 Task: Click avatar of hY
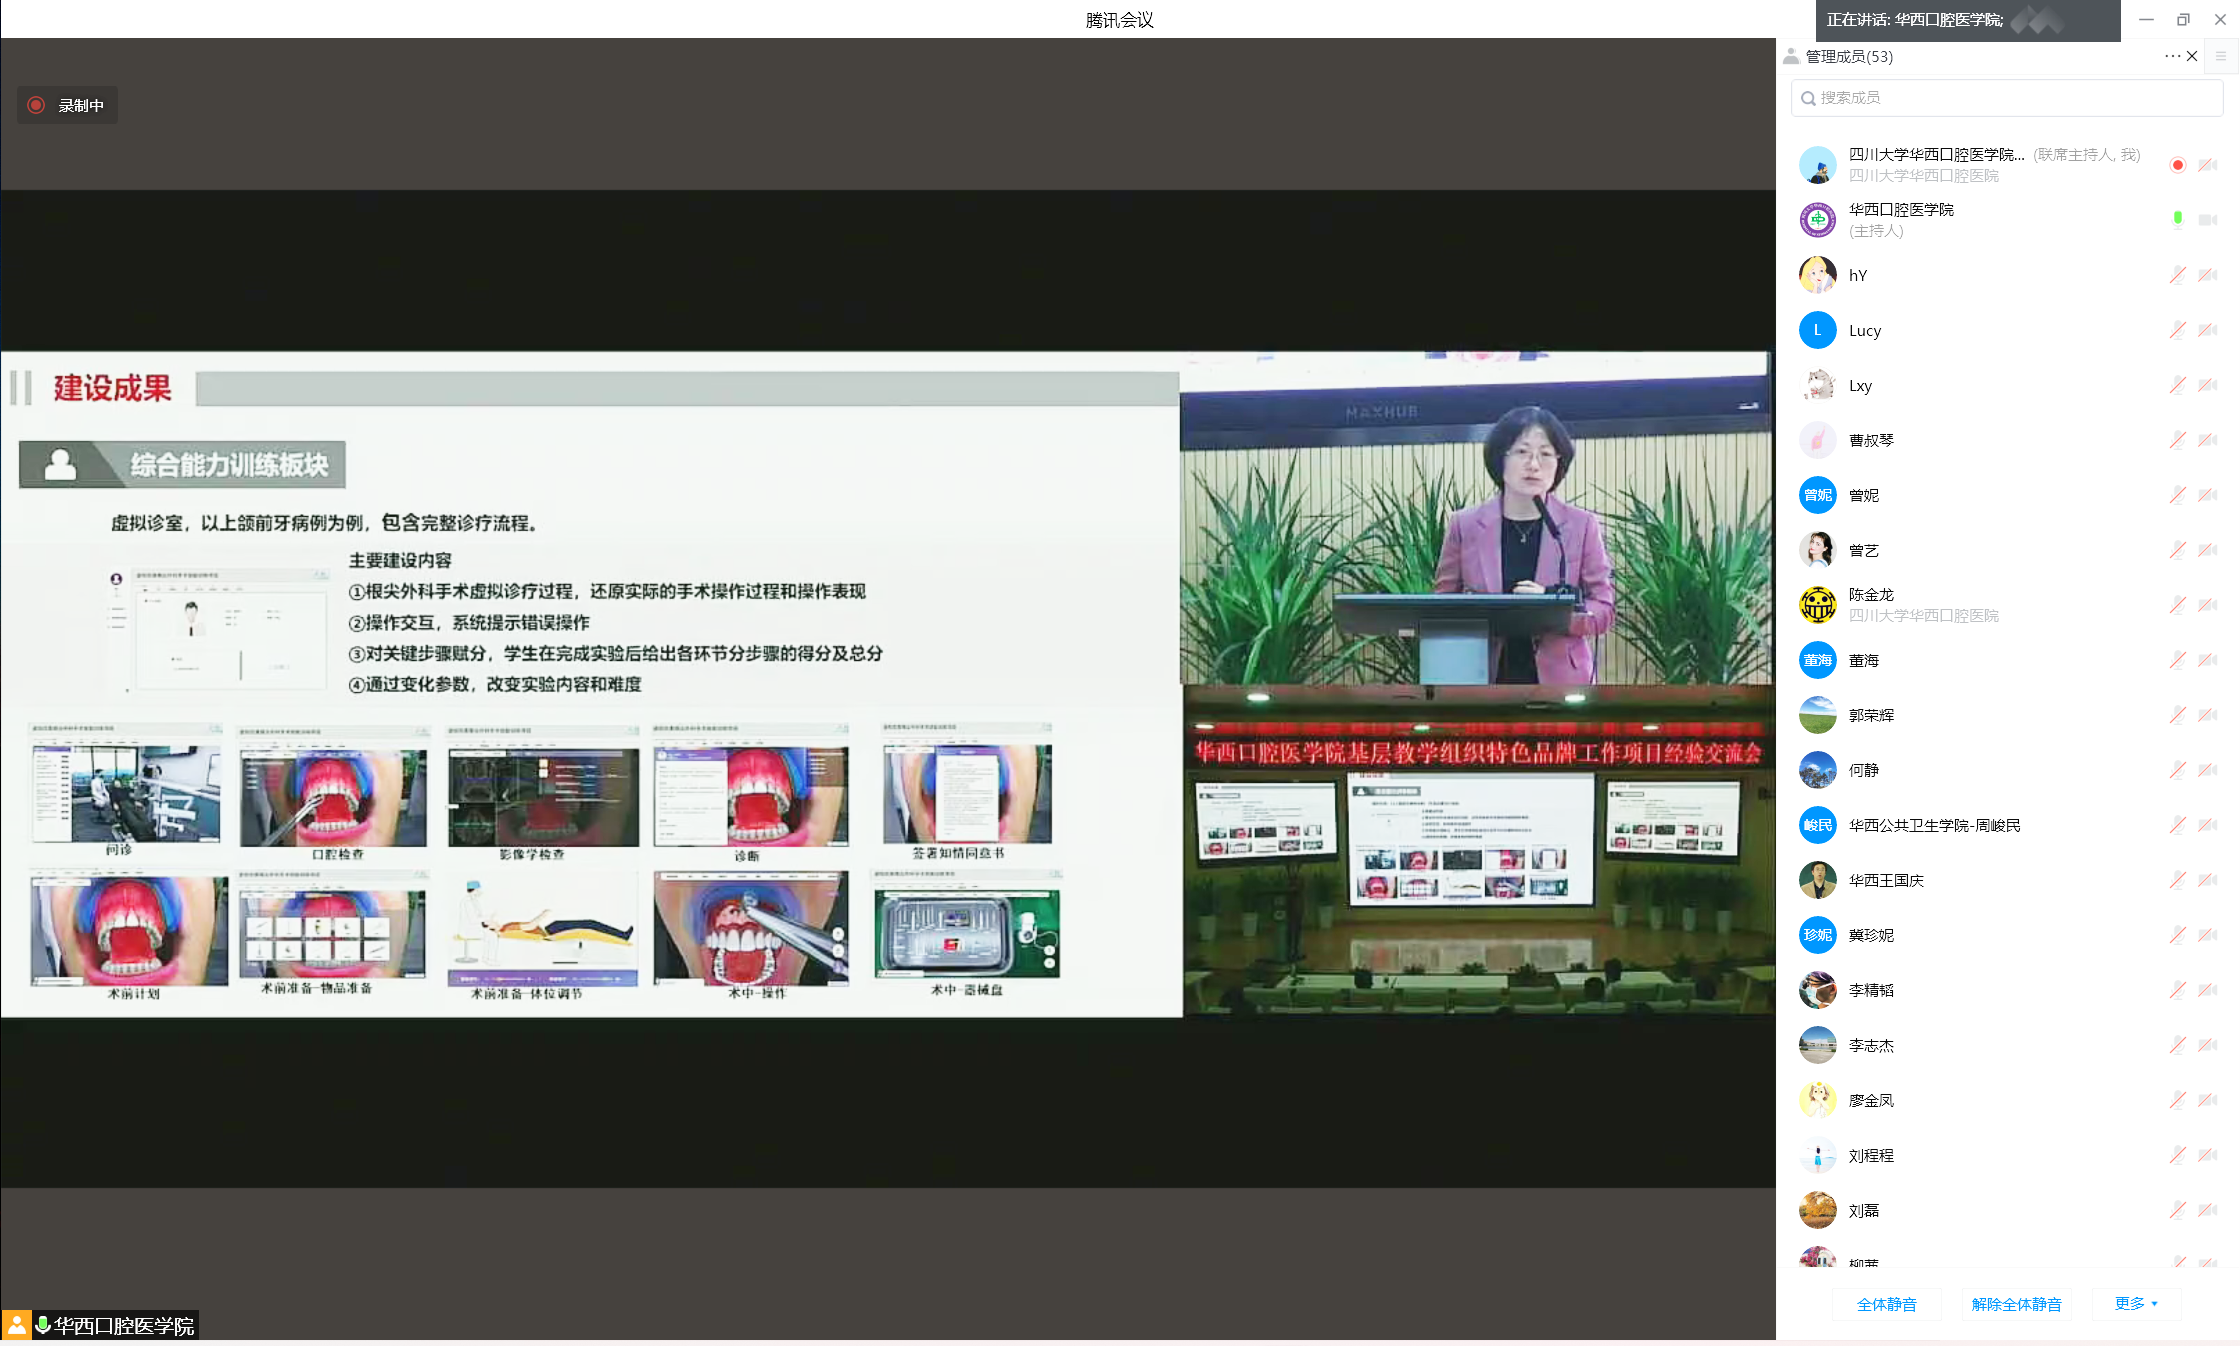pos(1817,275)
